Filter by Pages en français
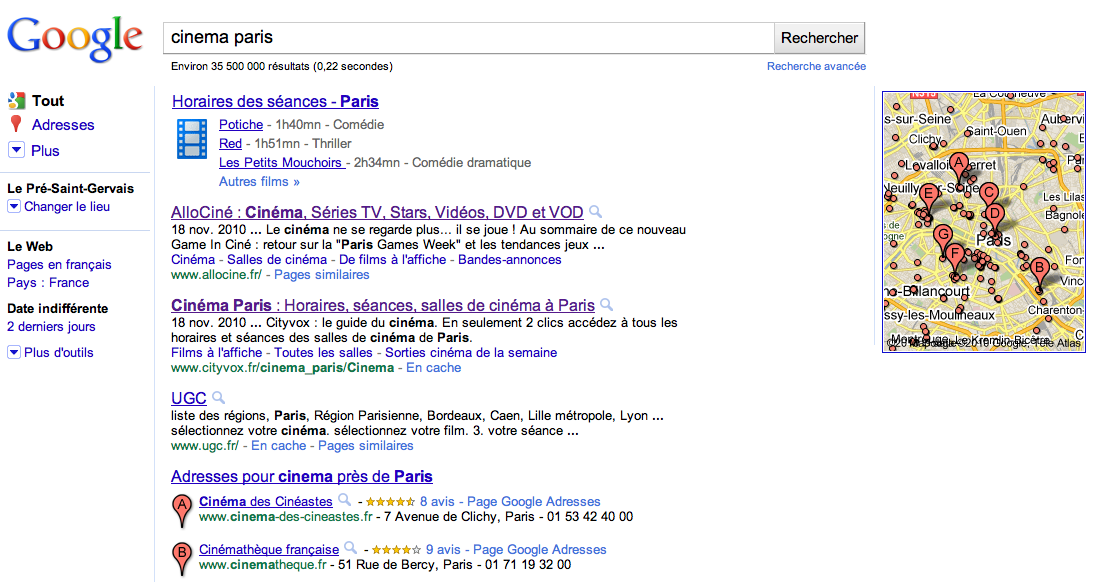The height and width of the screenshot is (582, 1100). point(59,264)
